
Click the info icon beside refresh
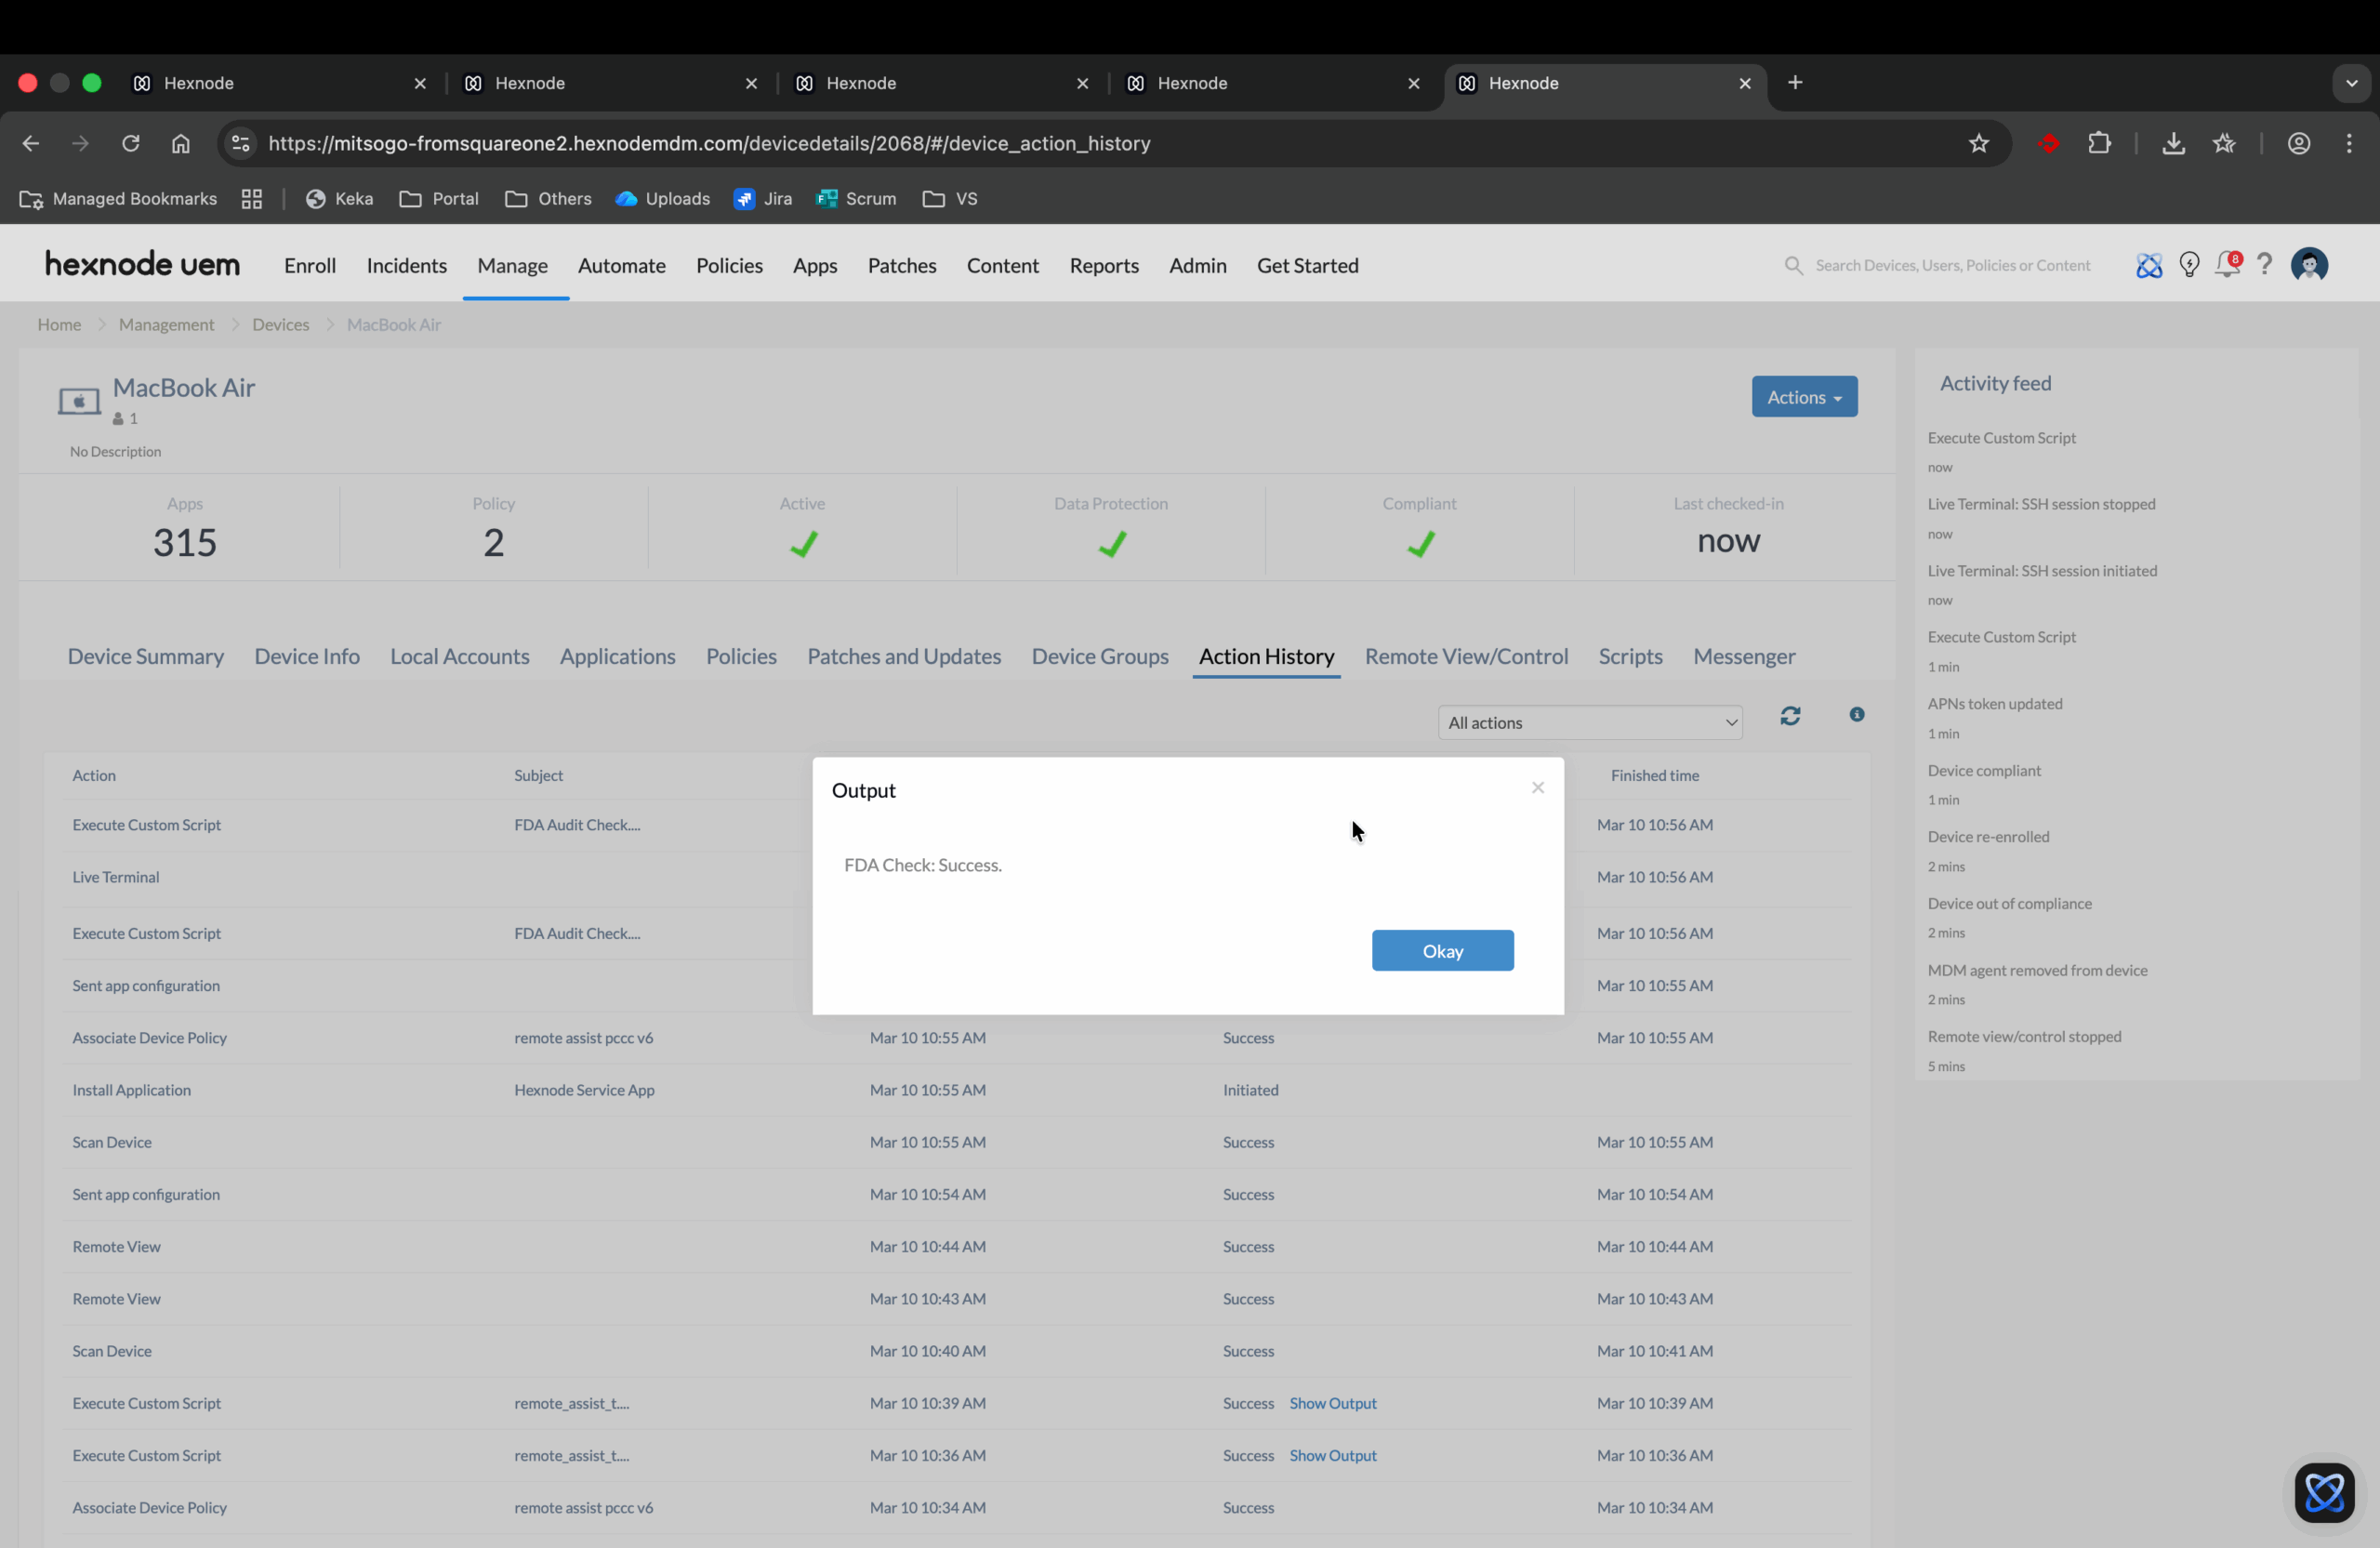[x=1856, y=714]
